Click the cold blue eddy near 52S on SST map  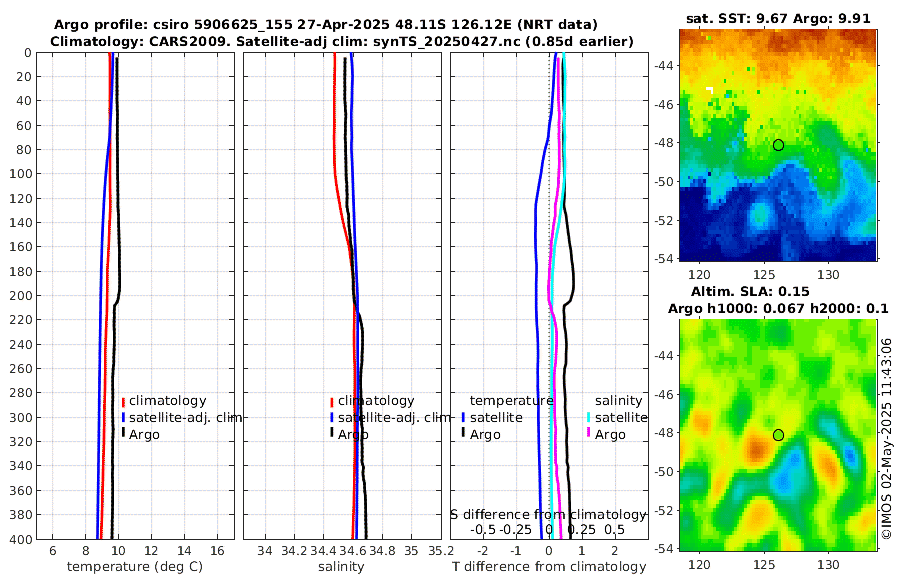759,215
